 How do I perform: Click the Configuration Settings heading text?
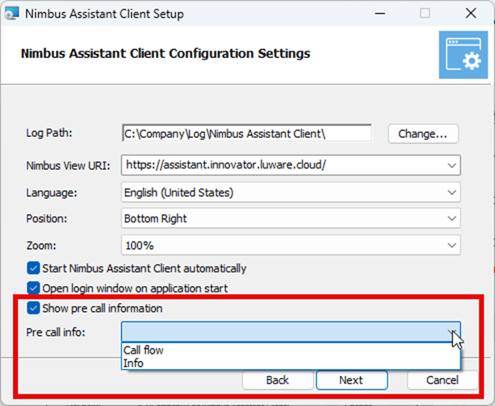(166, 53)
